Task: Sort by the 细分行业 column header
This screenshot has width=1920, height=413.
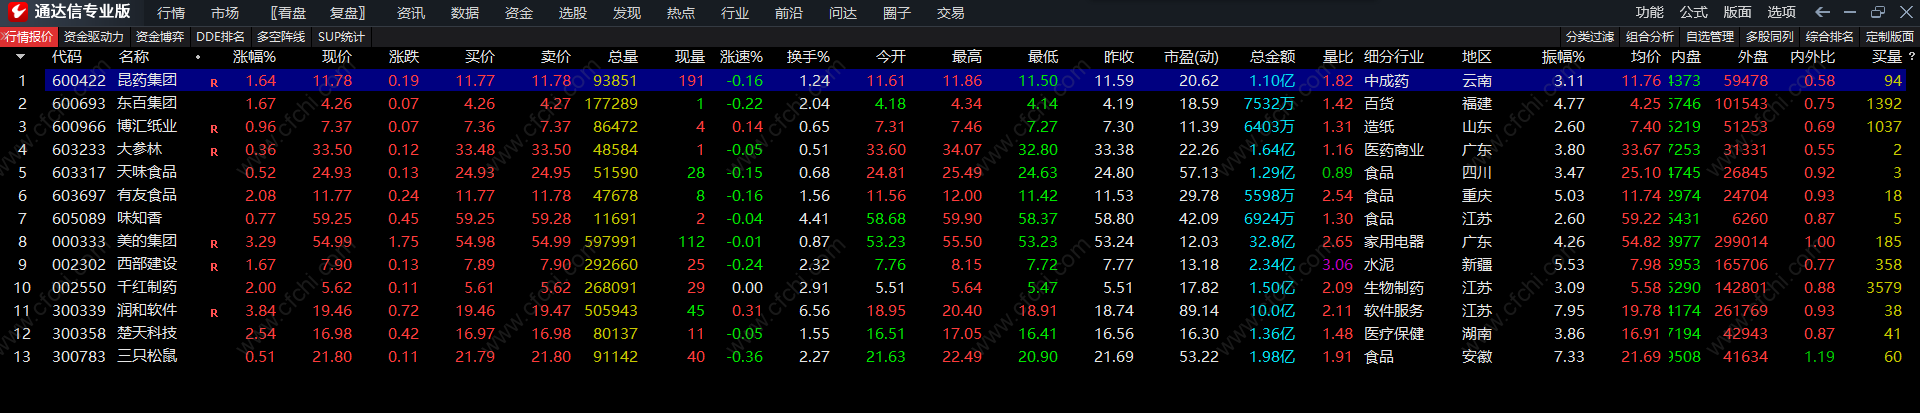Action: pyautogui.click(x=1394, y=57)
